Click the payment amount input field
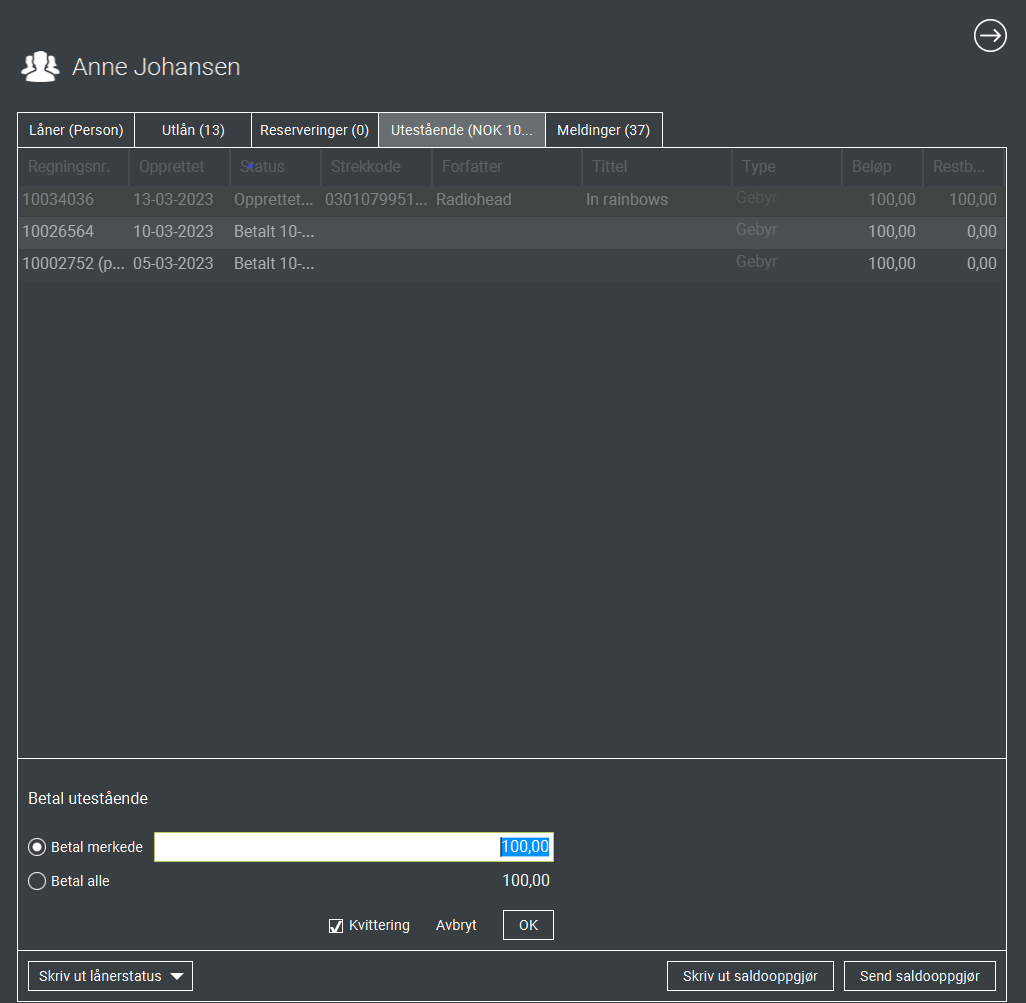This screenshot has height=1003, width=1026. (354, 847)
